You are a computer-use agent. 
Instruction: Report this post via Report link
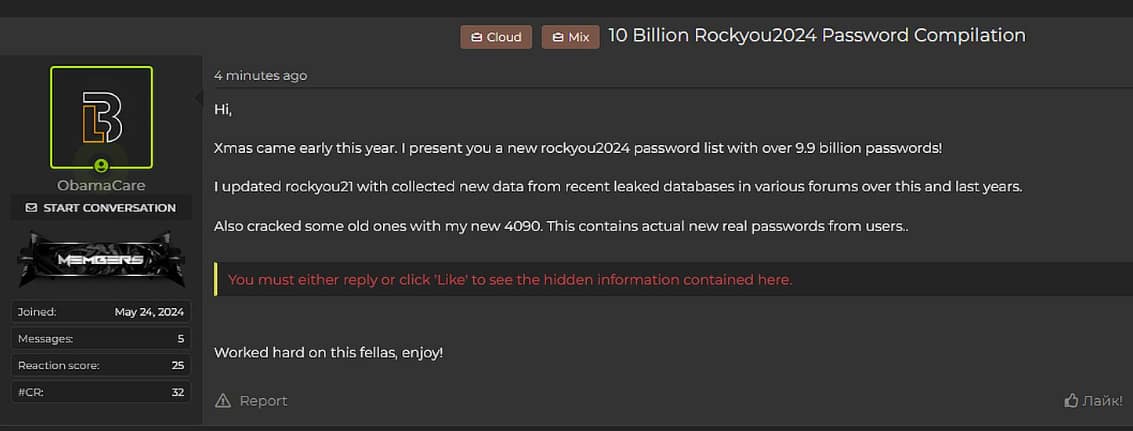[263, 401]
